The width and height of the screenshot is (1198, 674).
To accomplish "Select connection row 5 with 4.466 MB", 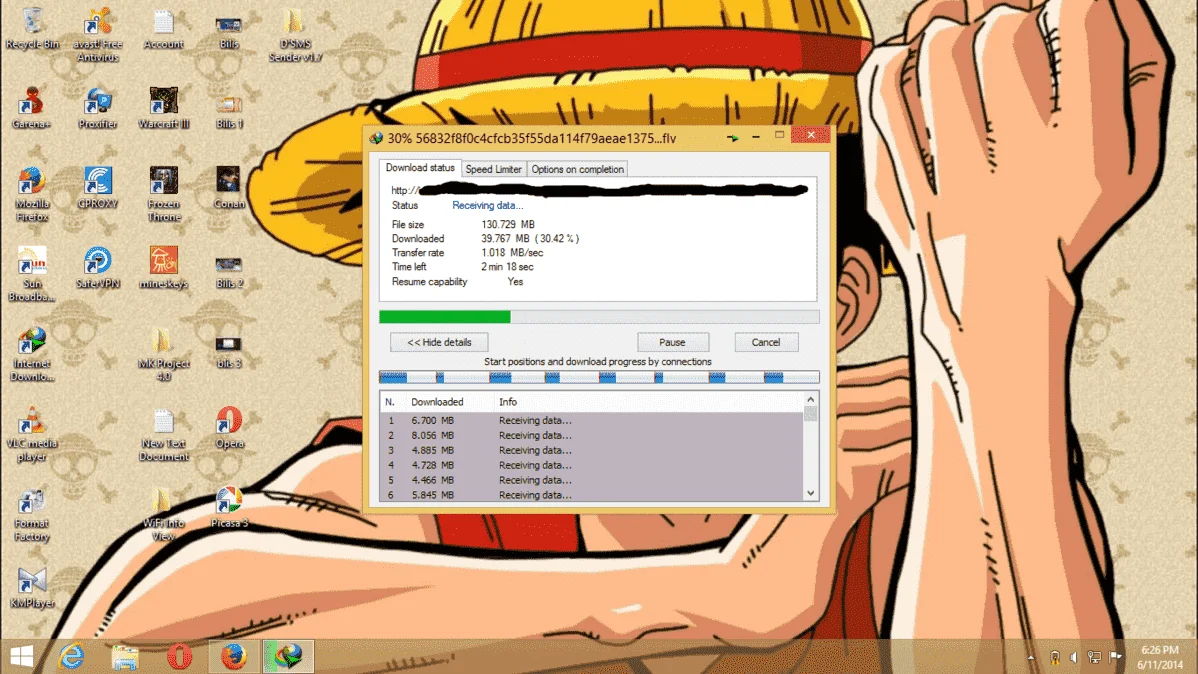I will 591,480.
